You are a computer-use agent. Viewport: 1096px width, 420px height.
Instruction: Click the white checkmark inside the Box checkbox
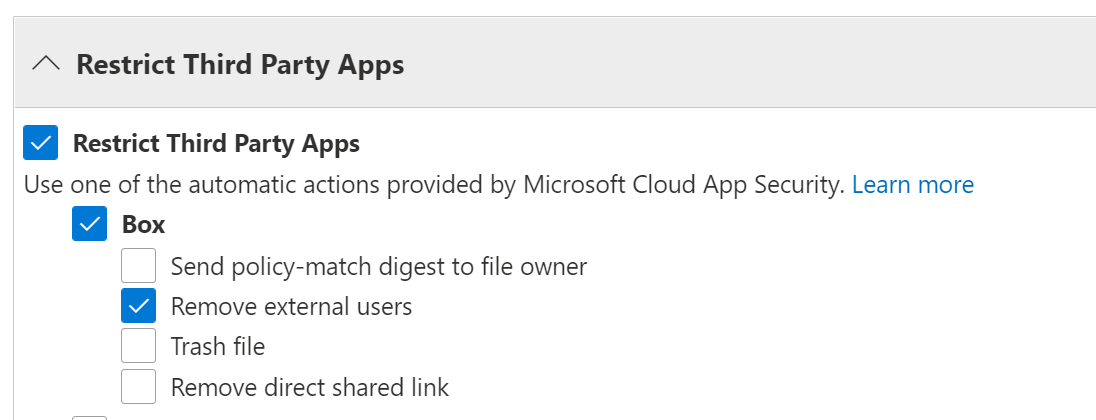(x=89, y=224)
